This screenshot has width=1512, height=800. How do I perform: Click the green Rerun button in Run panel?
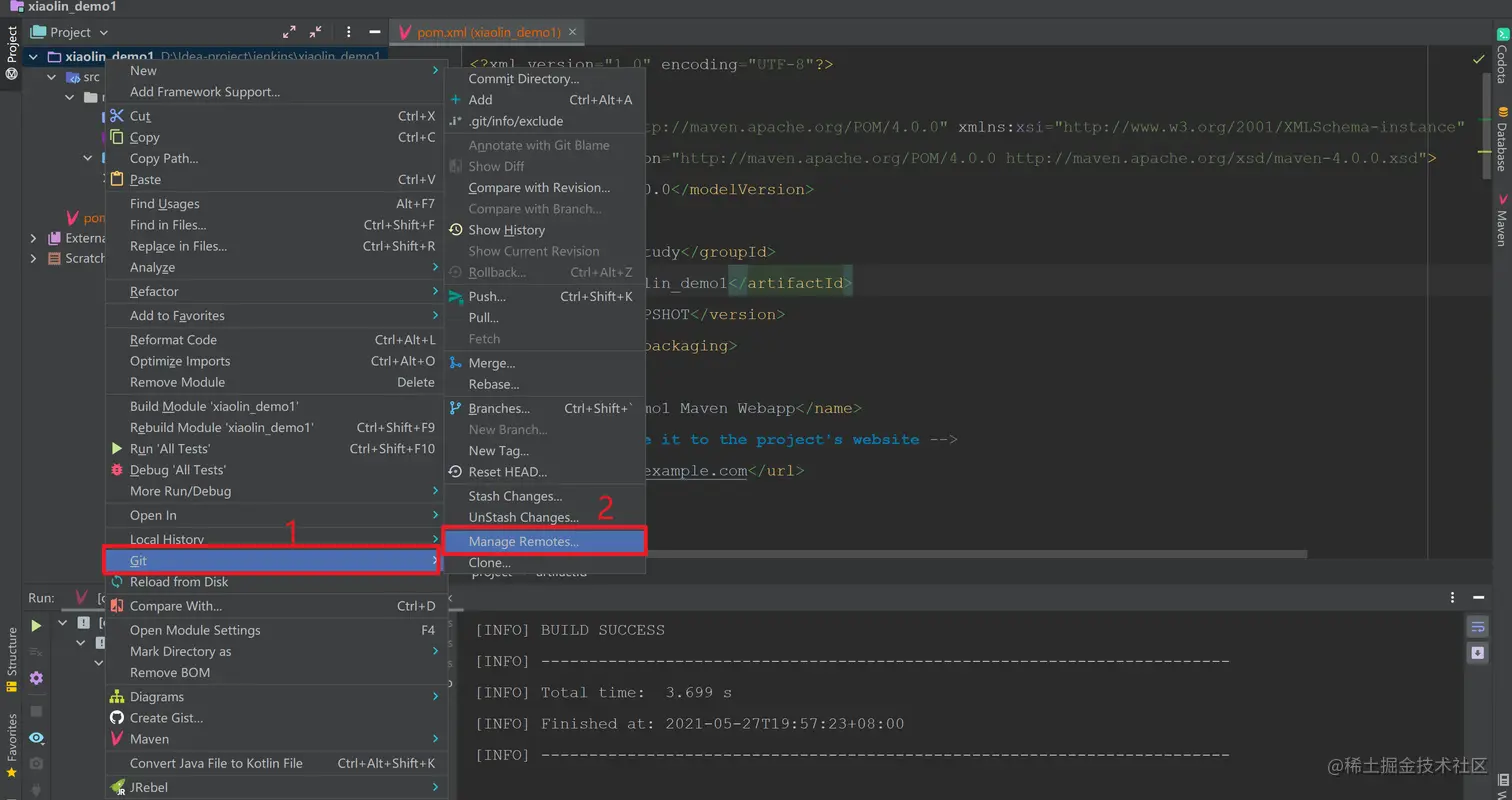coord(36,626)
